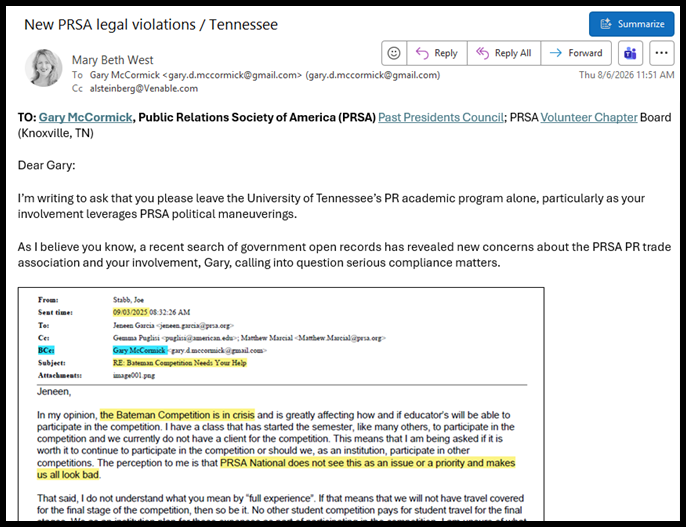
Task: Click the timestamp Thu 8/6/2026 11:51 AM
Action: coord(626,75)
